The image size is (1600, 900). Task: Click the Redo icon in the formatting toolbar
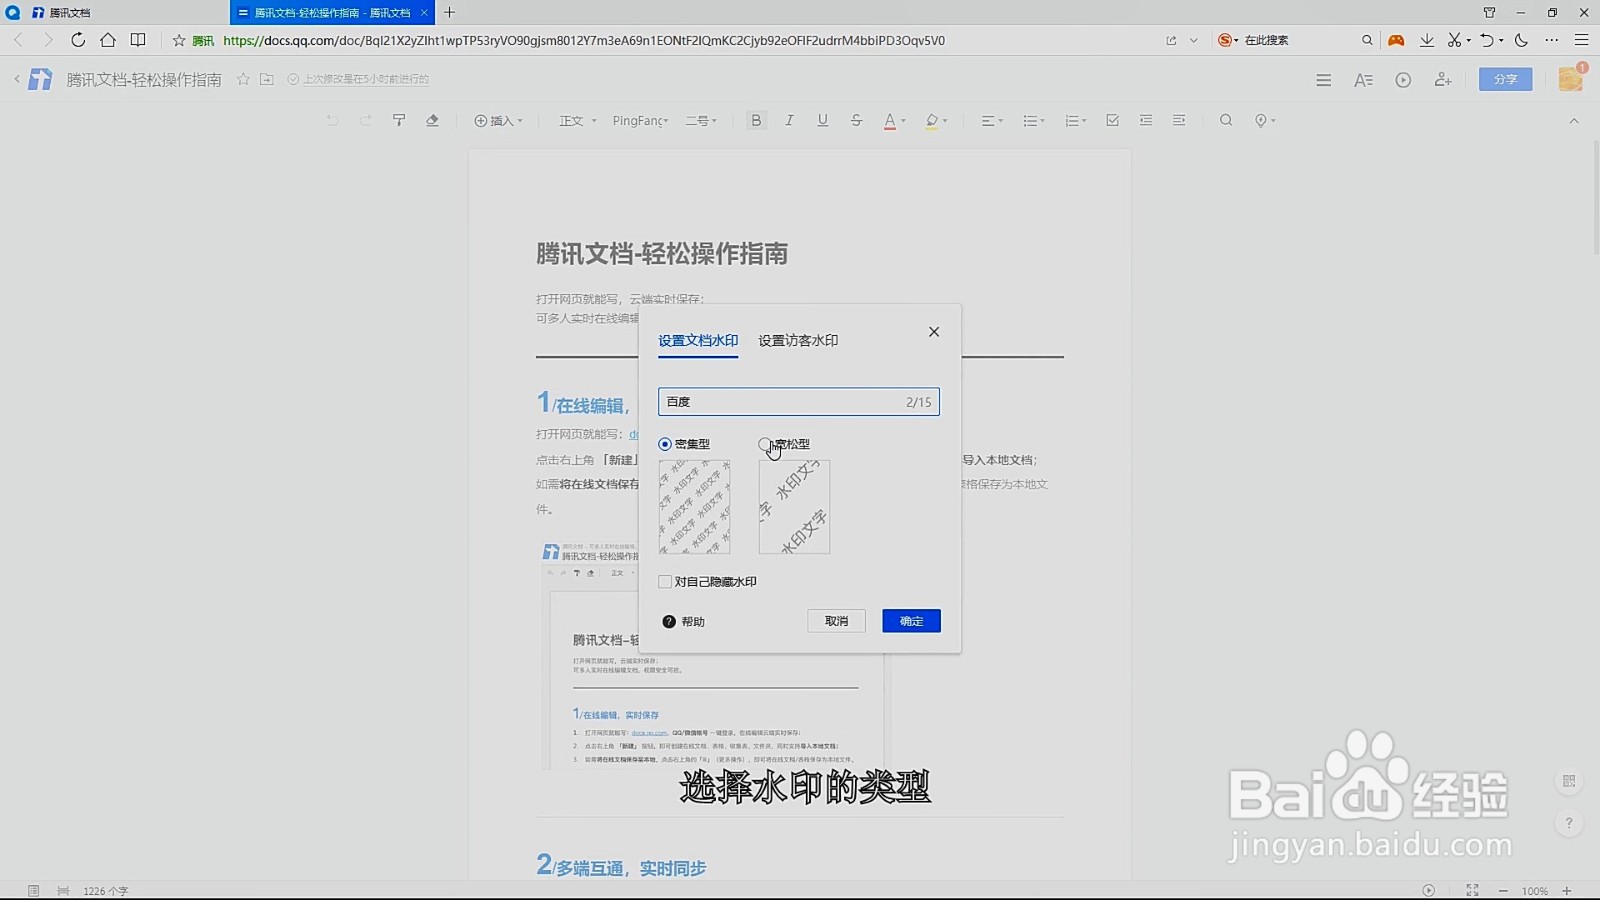365,121
